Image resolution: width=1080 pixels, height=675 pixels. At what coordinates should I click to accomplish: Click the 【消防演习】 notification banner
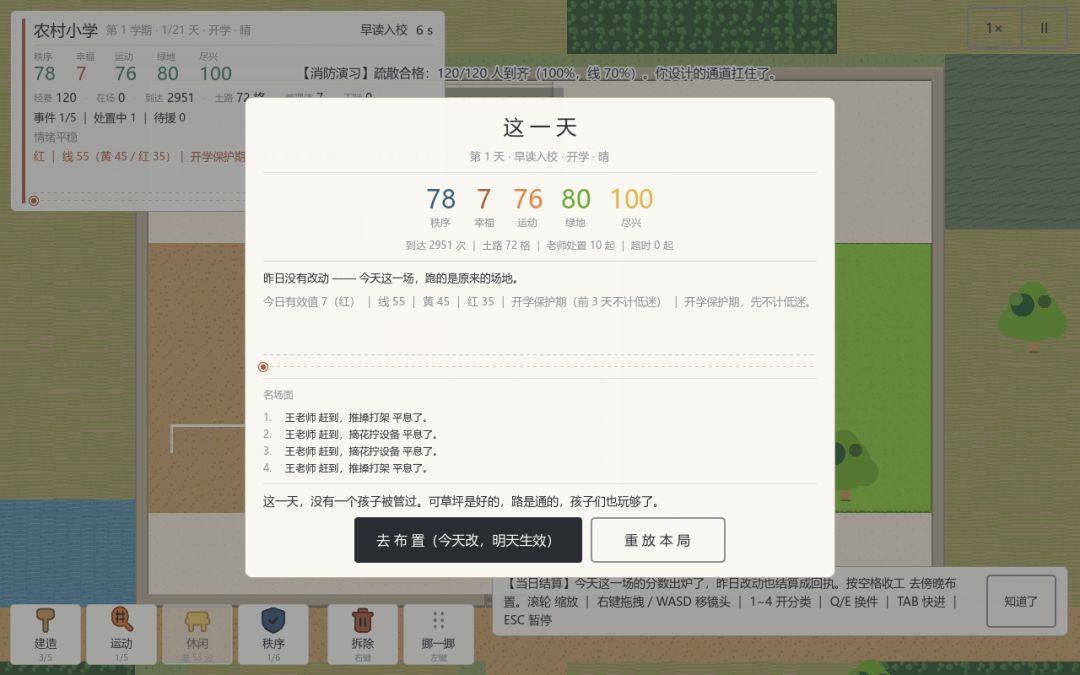click(538, 73)
